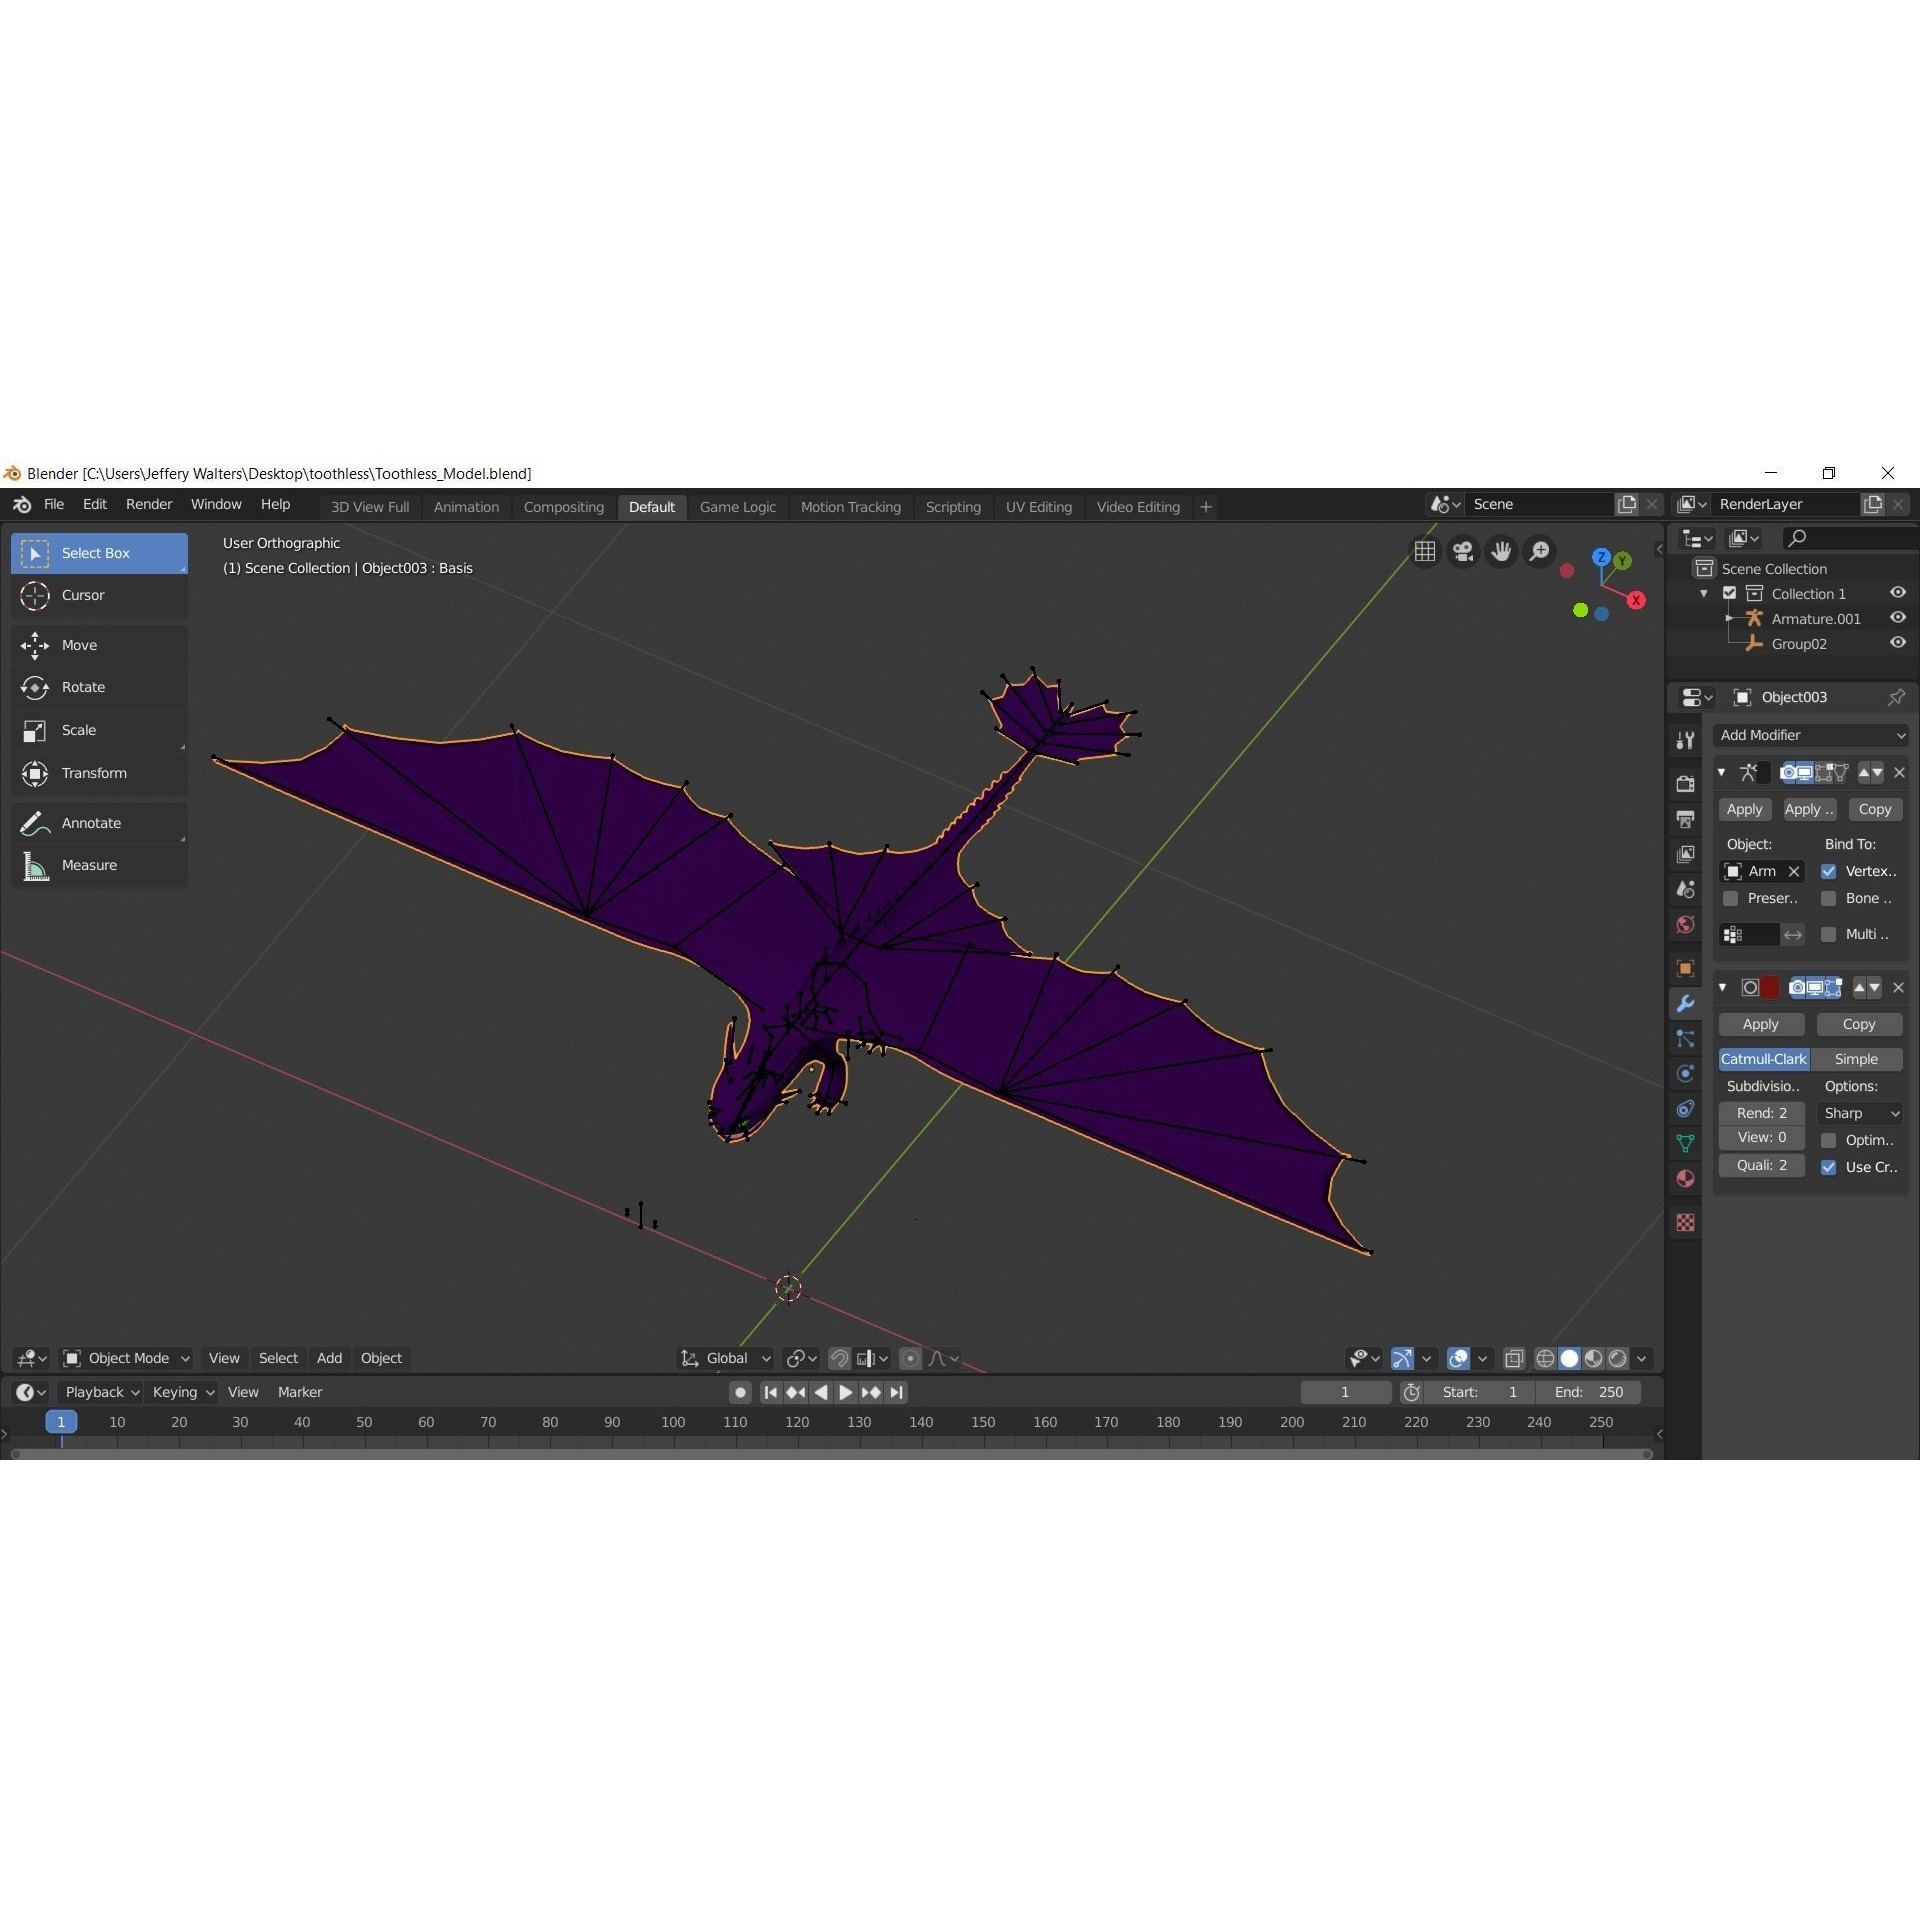Collapse Collection 1 in outliner

pyautogui.click(x=1704, y=593)
